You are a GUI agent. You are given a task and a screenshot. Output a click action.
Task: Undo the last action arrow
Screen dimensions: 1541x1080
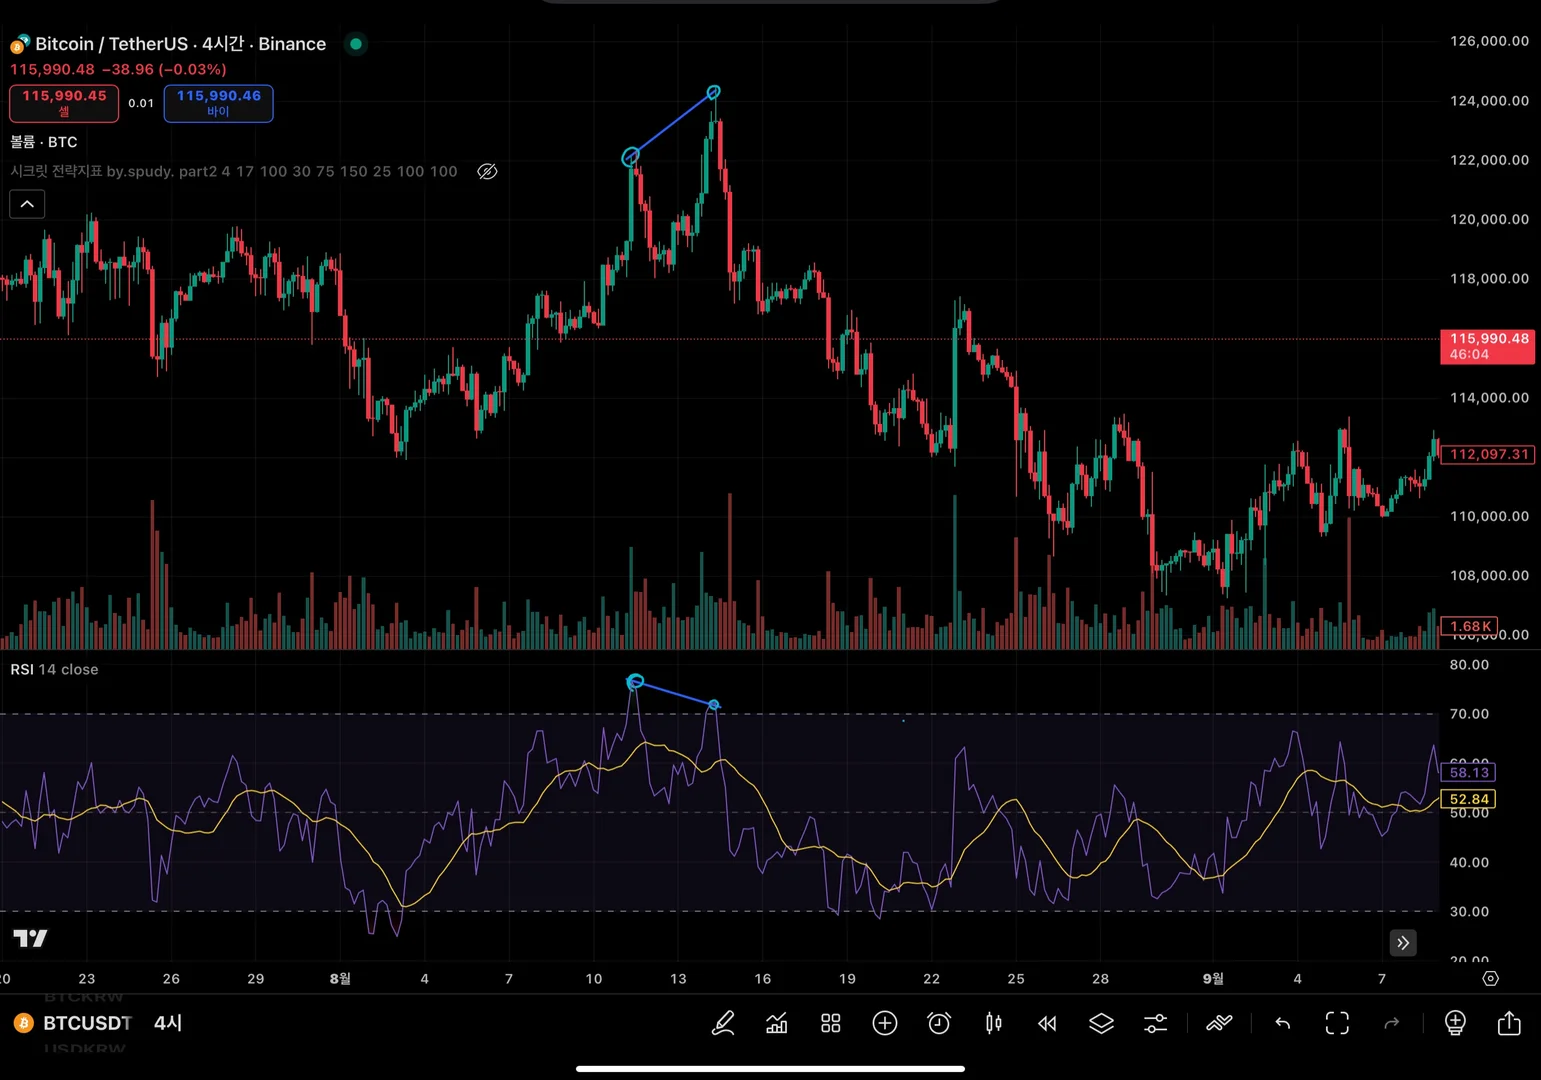point(1283,1023)
